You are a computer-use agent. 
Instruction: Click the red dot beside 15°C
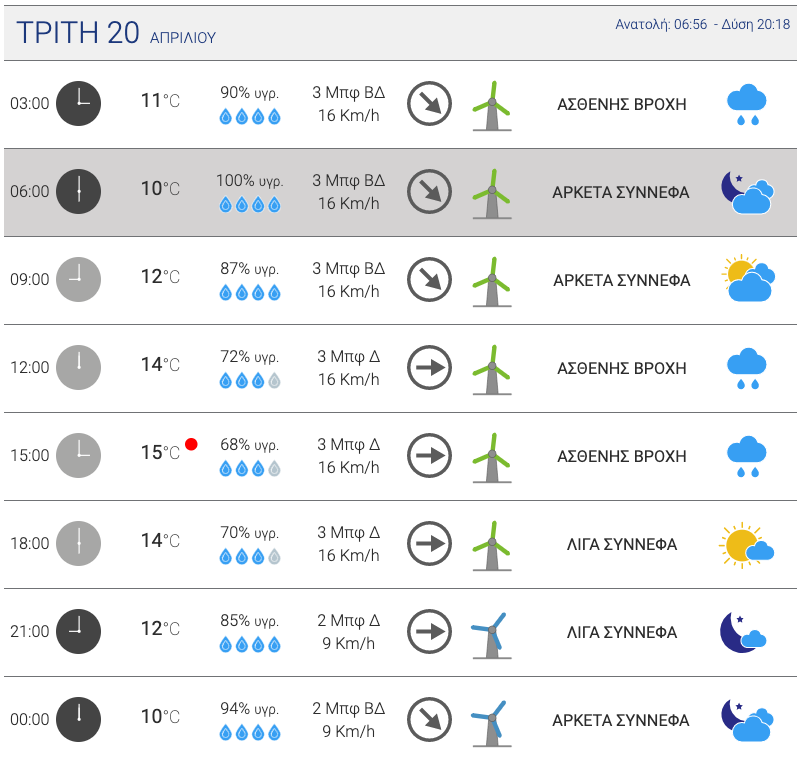pyautogui.click(x=191, y=444)
